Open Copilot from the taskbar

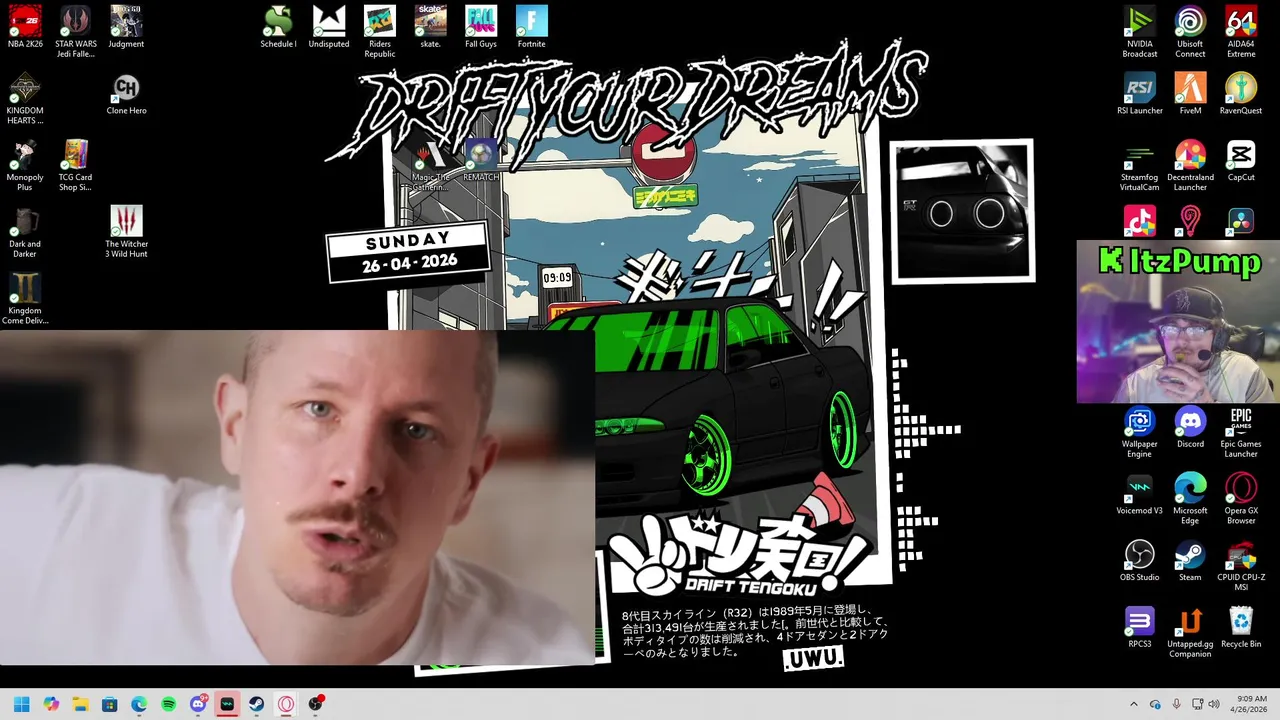pos(51,704)
